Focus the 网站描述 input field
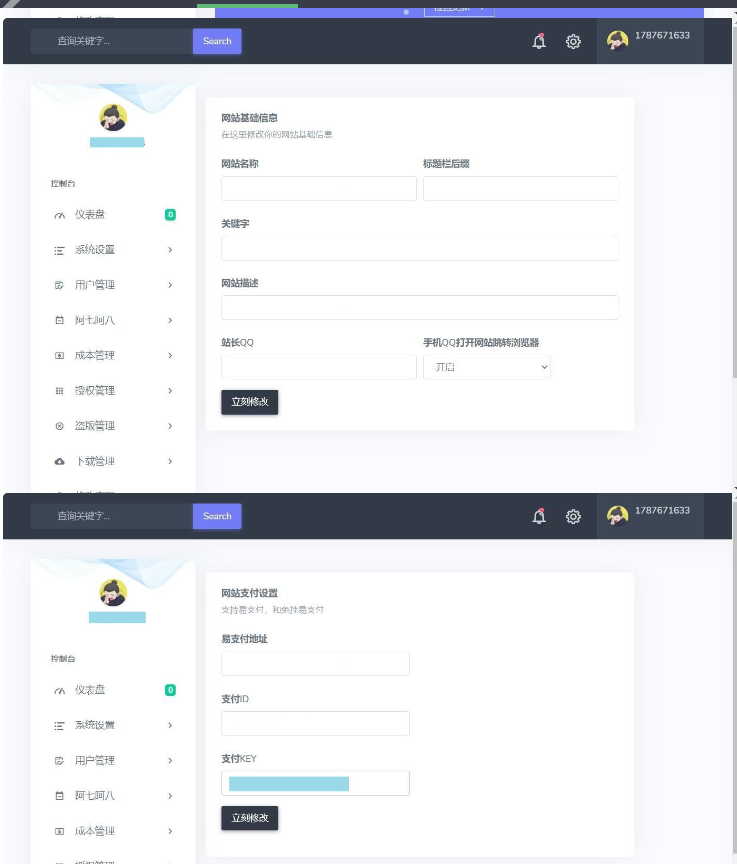Viewport: 737px width, 864px height. point(420,307)
